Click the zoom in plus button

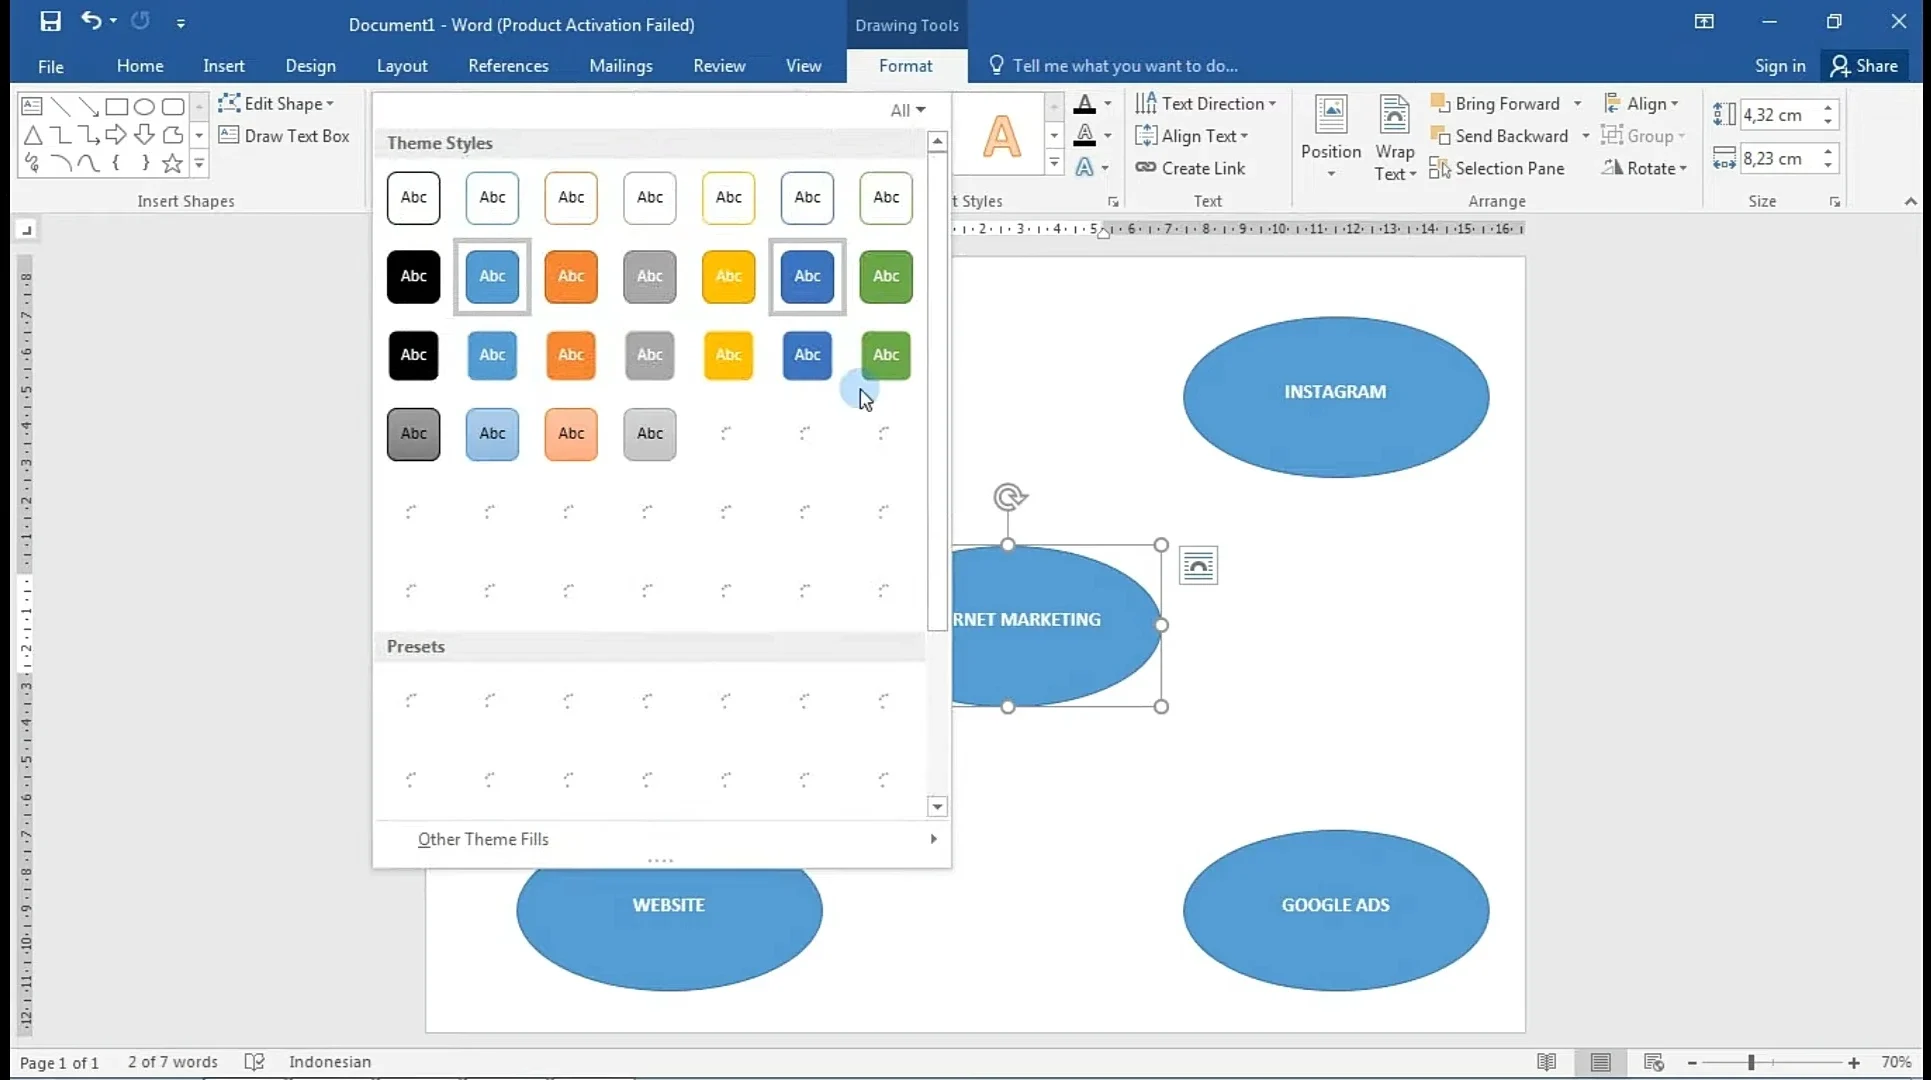(x=1854, y=1063)
